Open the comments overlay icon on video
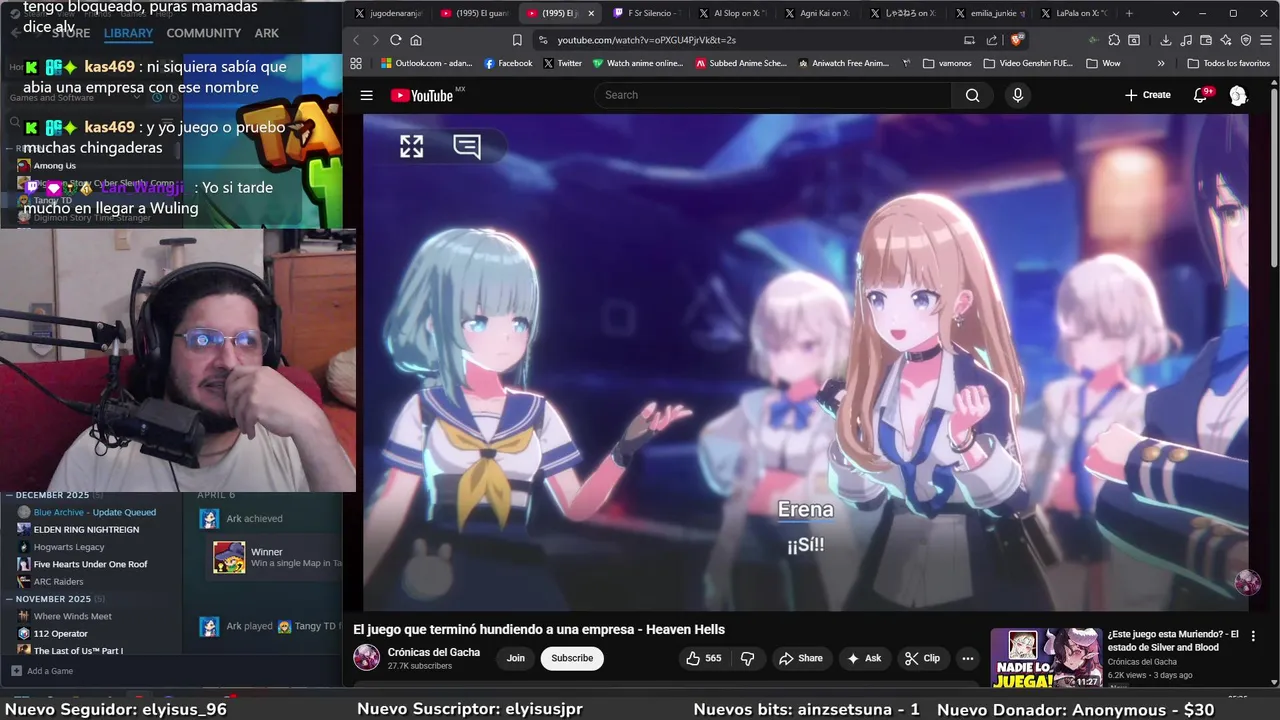1280x720 pixels. 466,147
